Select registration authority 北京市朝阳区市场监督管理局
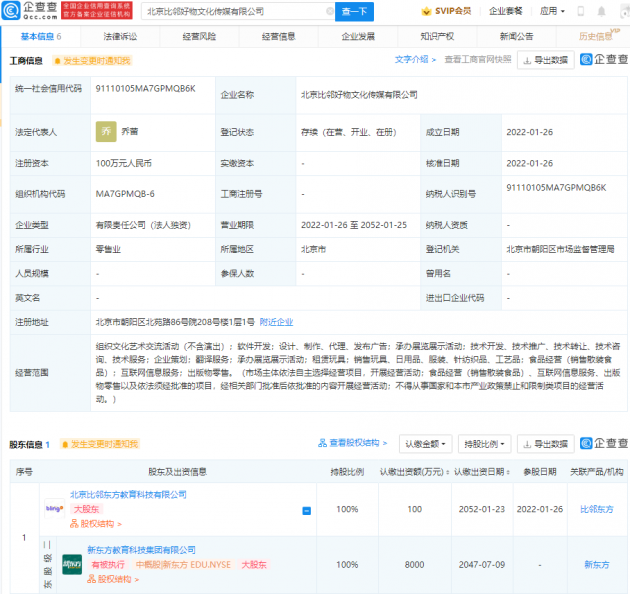 pyautogui.click(x=560, y=249)
